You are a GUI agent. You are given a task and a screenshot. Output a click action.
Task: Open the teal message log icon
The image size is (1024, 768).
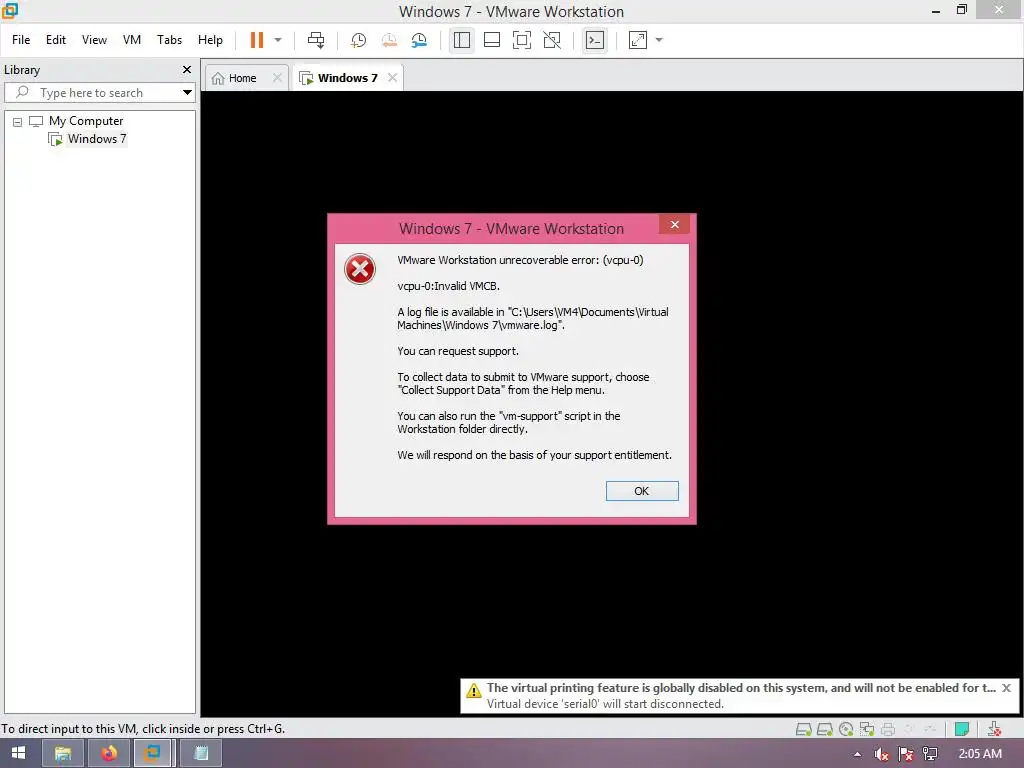(961, 729)
